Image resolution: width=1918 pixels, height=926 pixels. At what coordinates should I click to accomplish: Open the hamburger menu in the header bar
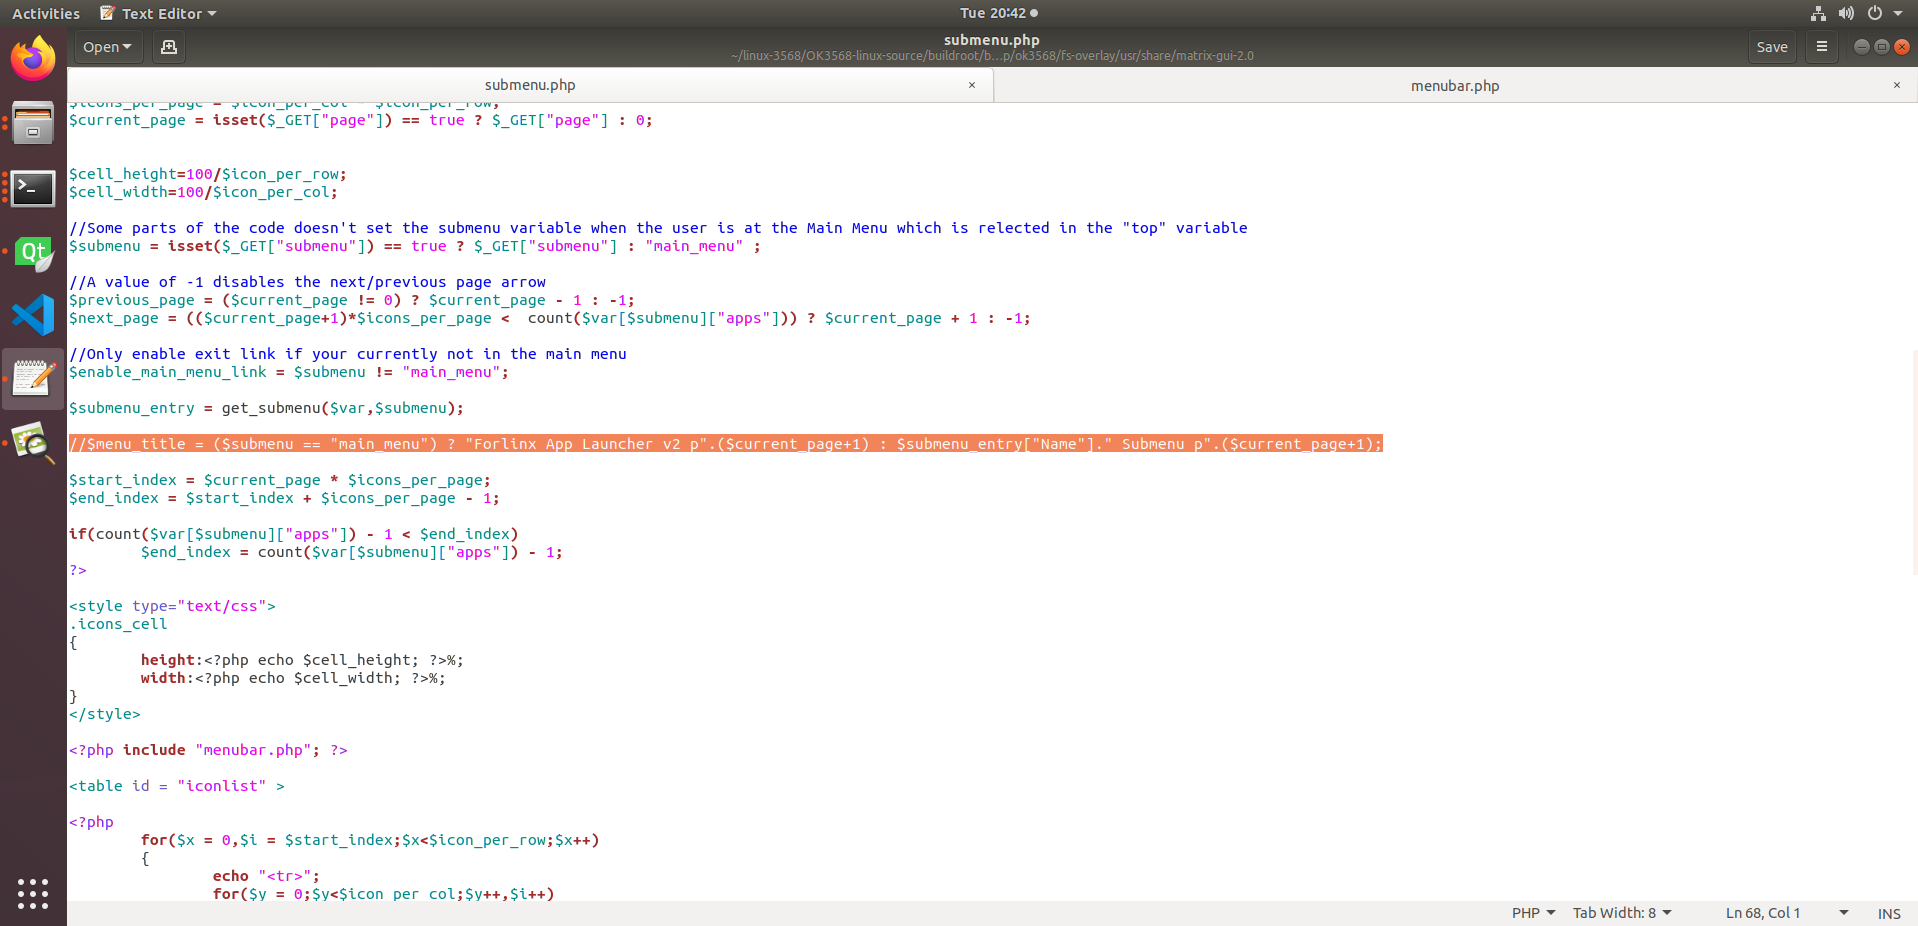coord(1822,47)
